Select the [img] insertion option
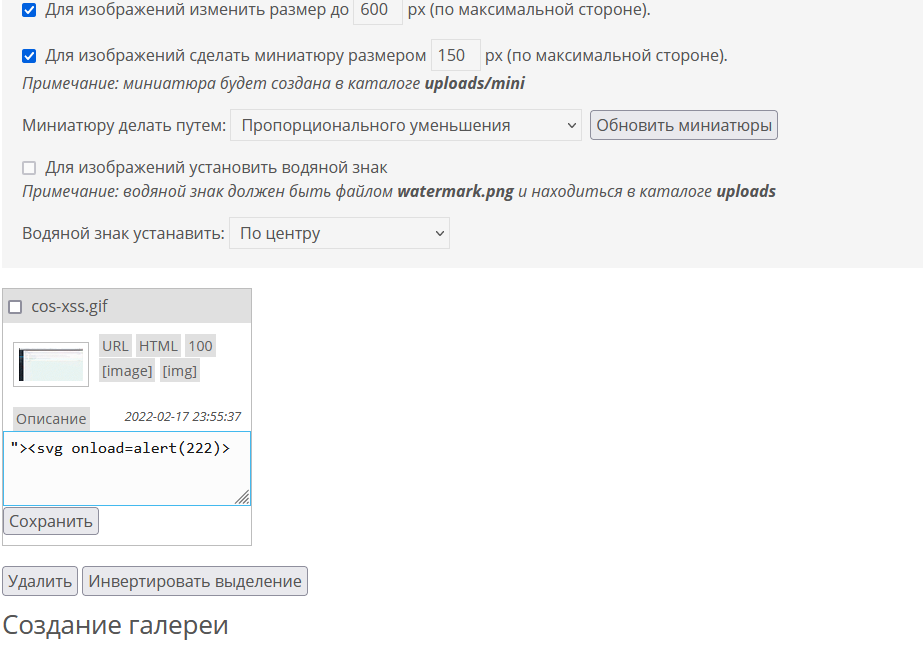This screenshot has height=645, width=923. tap(179, 370)
